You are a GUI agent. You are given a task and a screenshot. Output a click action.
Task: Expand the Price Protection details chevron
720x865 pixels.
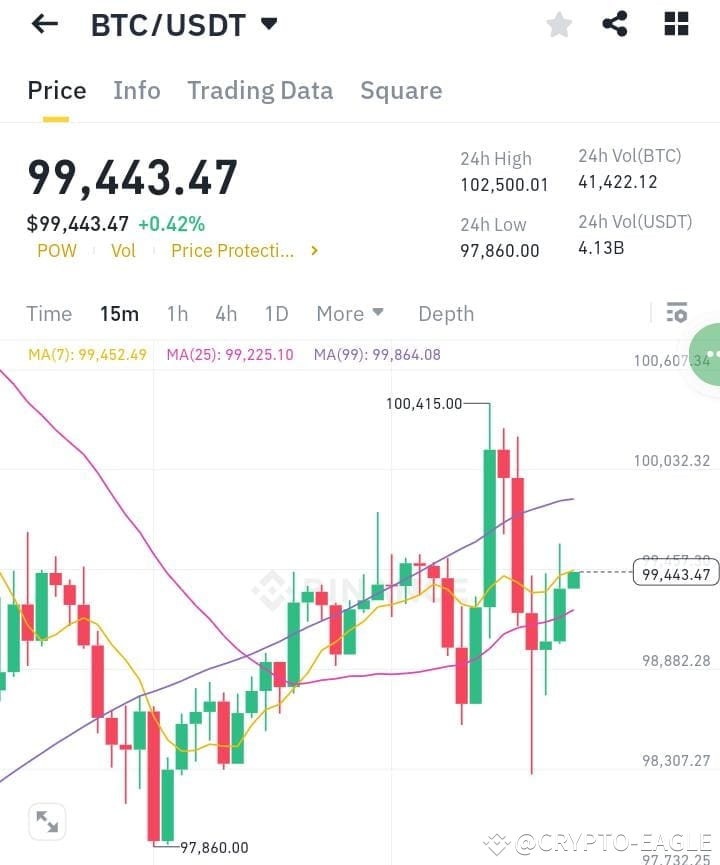(313, 251)
